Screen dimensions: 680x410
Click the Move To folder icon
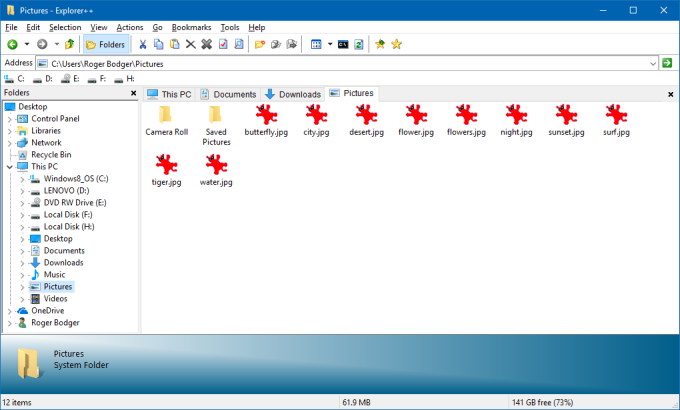tap(292, 44)
